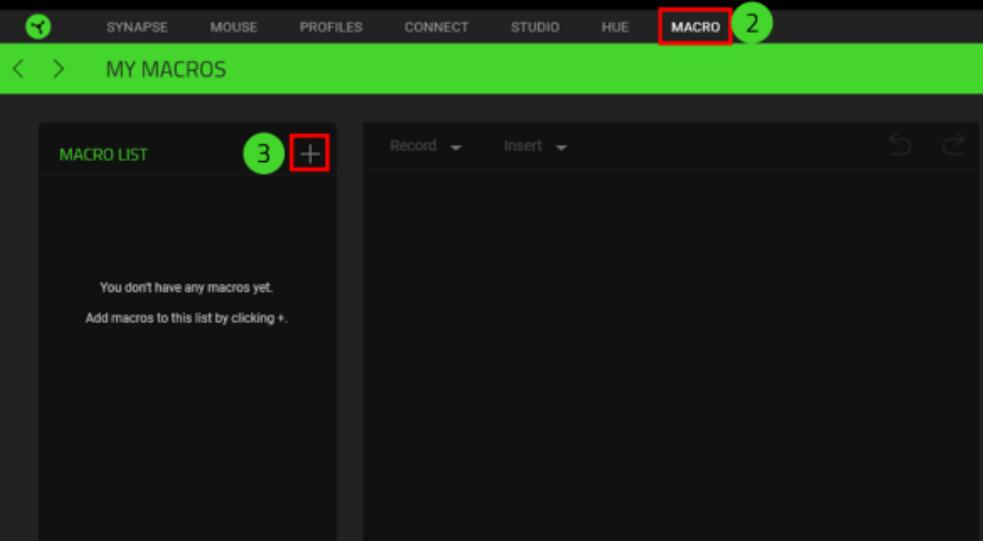Click the MACRO LIST panel heading
The width and height of the screenshot is (983, 541).
[x=103, y=155]
